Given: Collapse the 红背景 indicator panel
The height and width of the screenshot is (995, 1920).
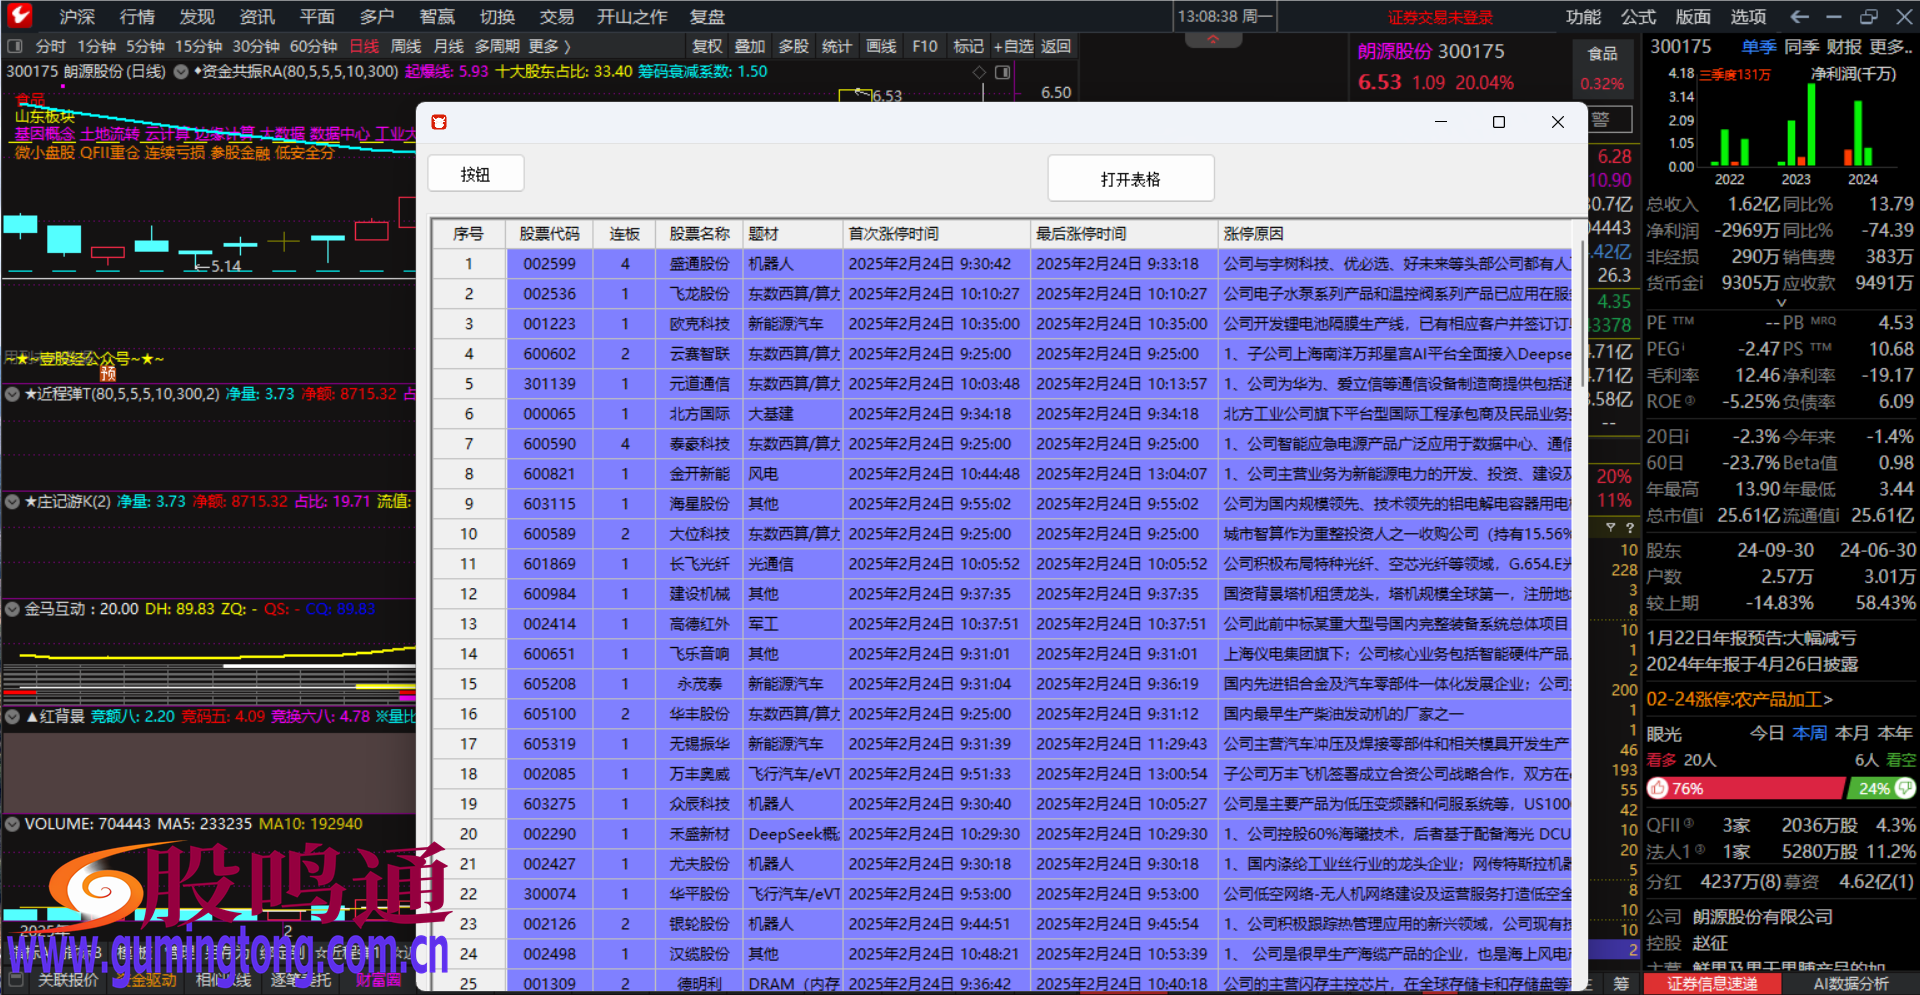Looking at the screenshot, I should pos(12,716).
